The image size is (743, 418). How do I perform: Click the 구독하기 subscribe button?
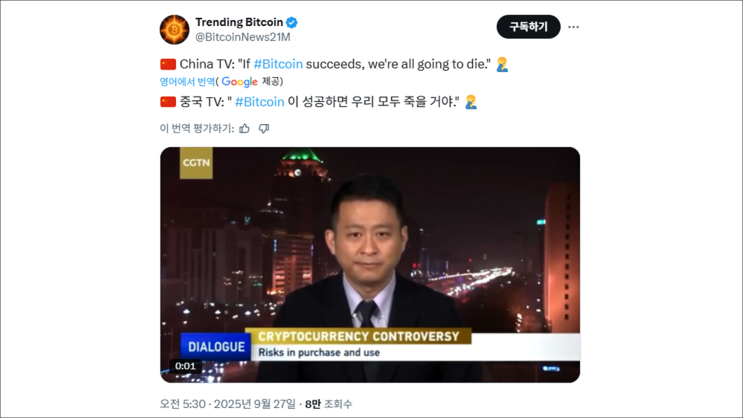(528, 27)
